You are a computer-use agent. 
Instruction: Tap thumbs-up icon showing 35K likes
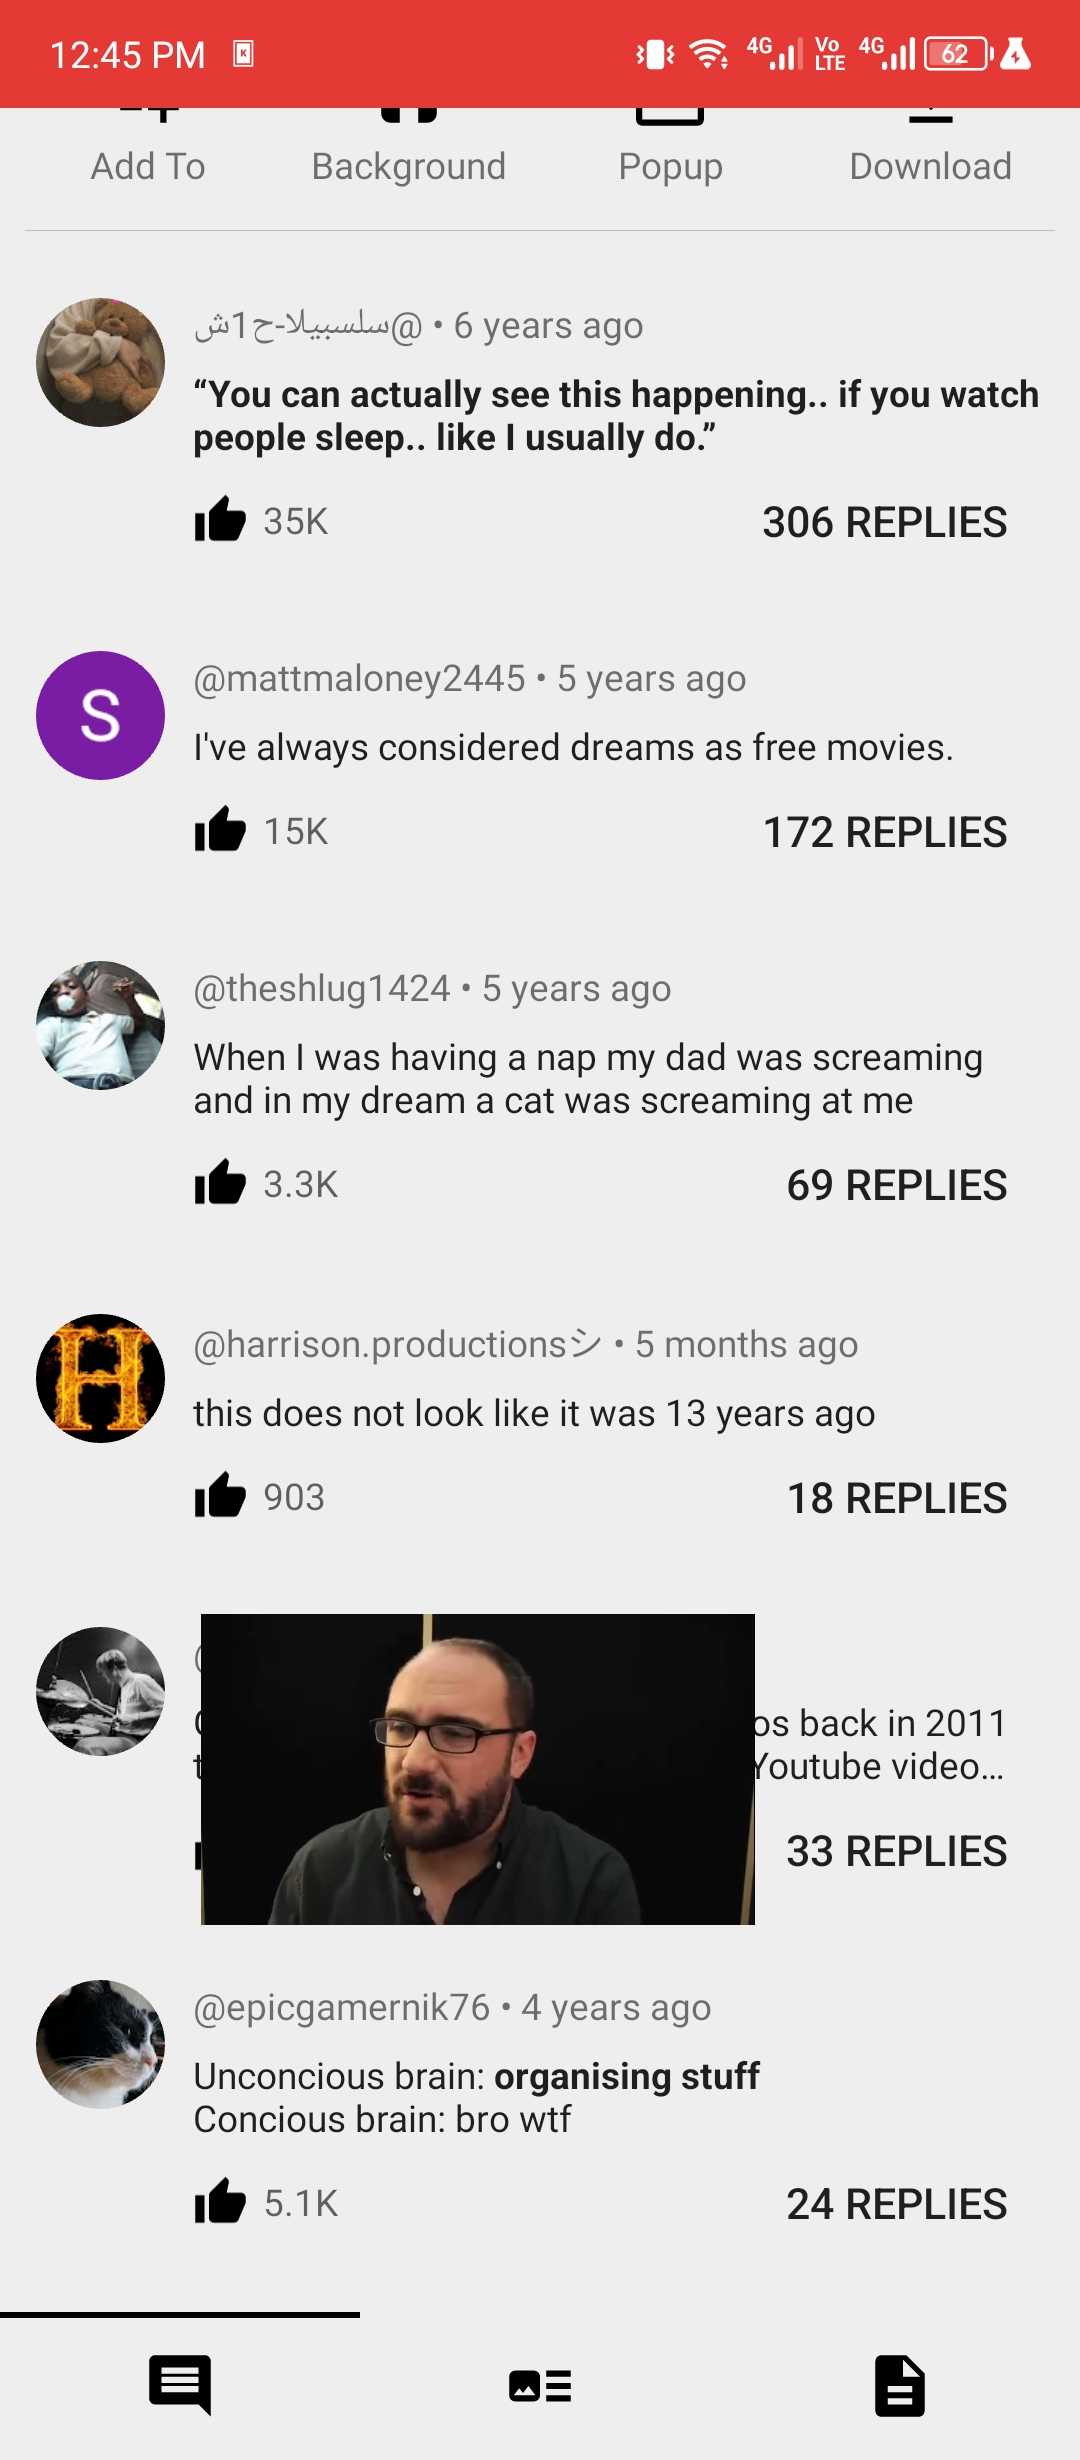click(220, 520)
